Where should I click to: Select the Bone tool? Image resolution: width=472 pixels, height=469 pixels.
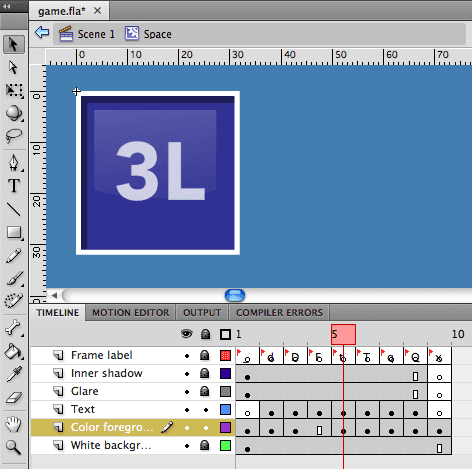coord(14,327)
